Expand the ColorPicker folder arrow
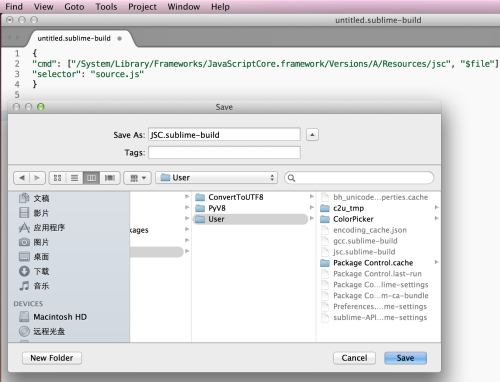Image resolution: width=500 pixels, height=382 pixels. pyautogui.click(x=436, y=218)
